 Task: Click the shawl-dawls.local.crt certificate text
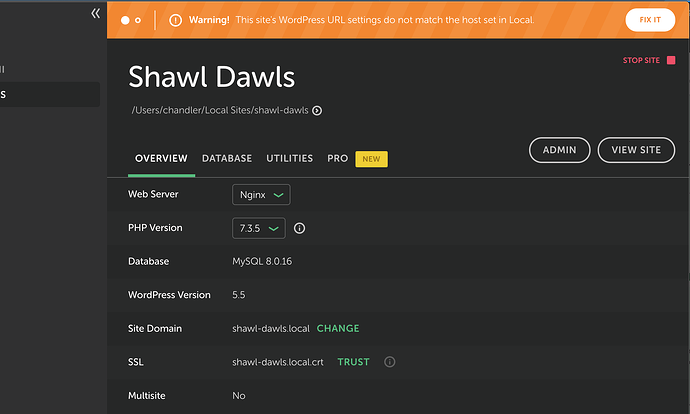tap(278, 362)
